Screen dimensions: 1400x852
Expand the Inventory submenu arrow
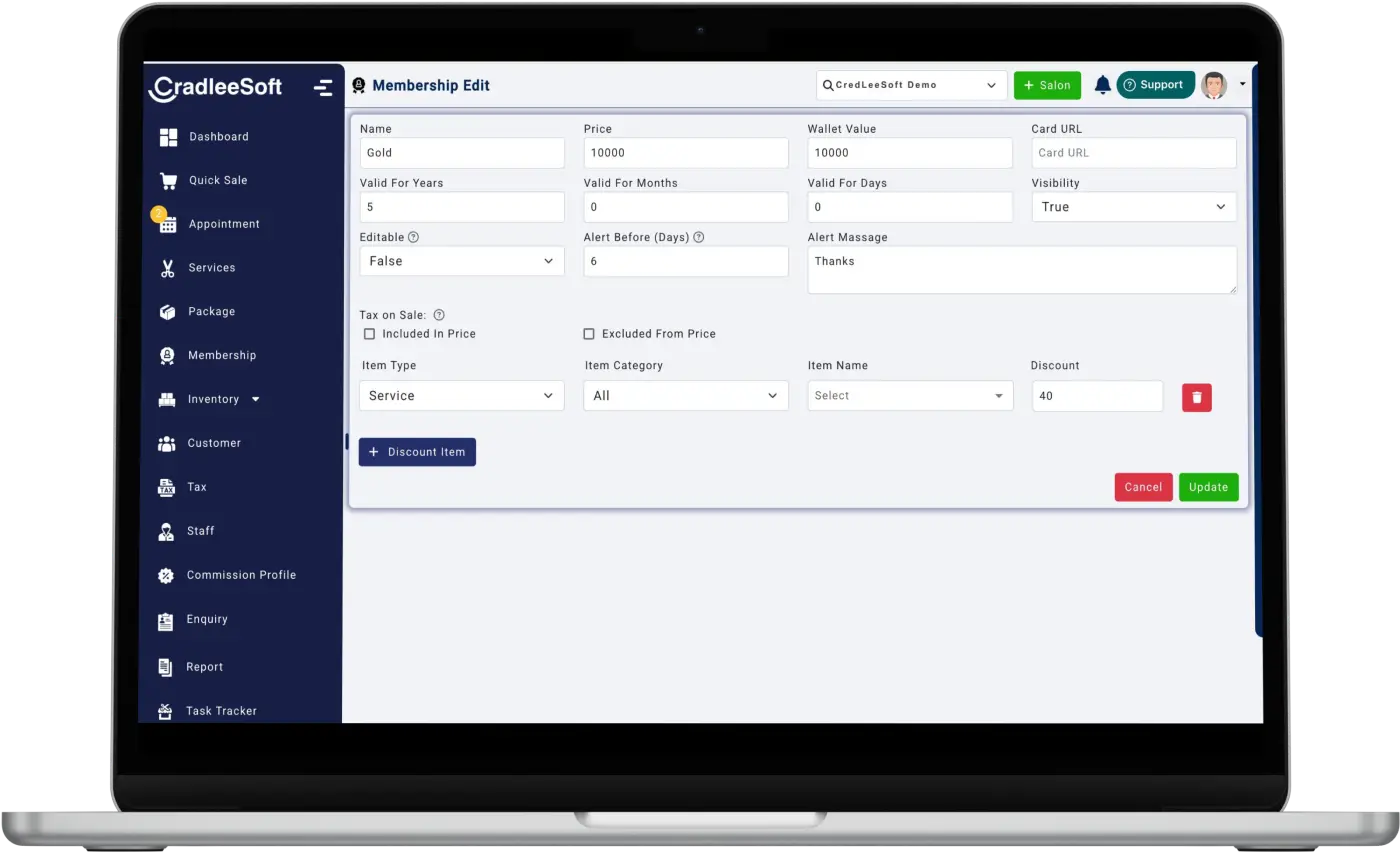click(255, 399)
